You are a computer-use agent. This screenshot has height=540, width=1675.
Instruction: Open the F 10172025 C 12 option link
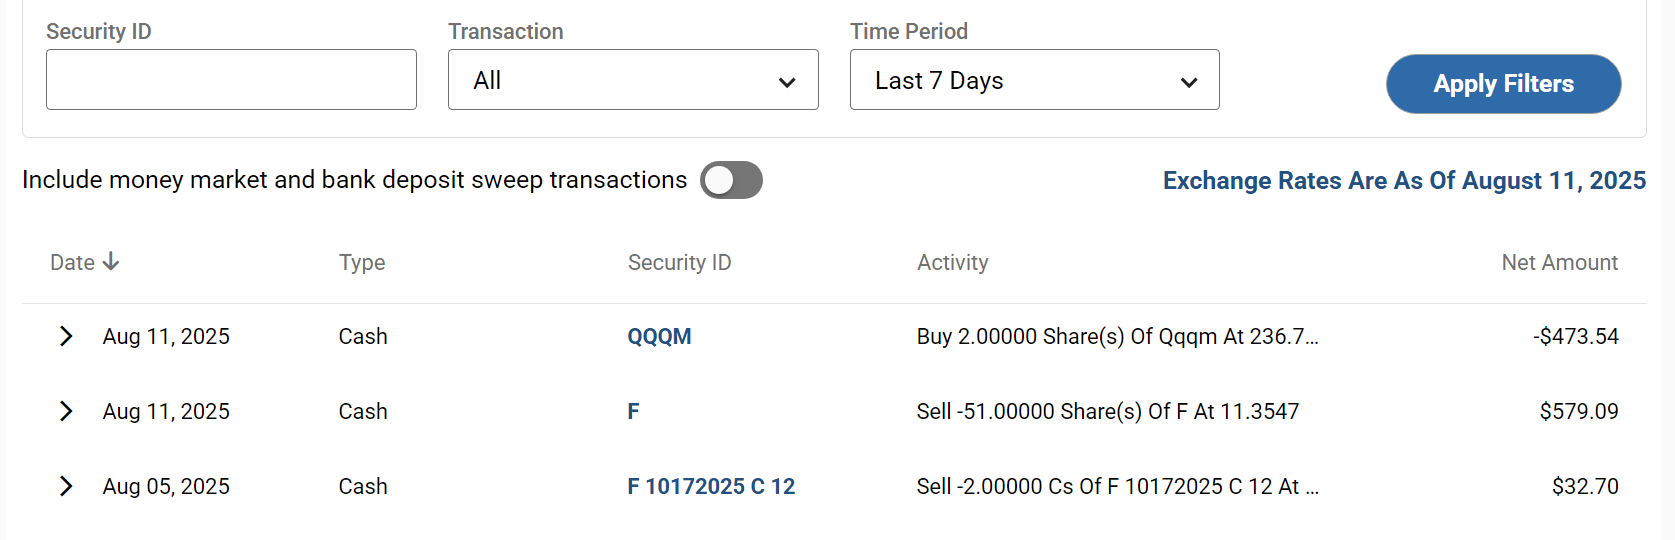tap(711, 486)
